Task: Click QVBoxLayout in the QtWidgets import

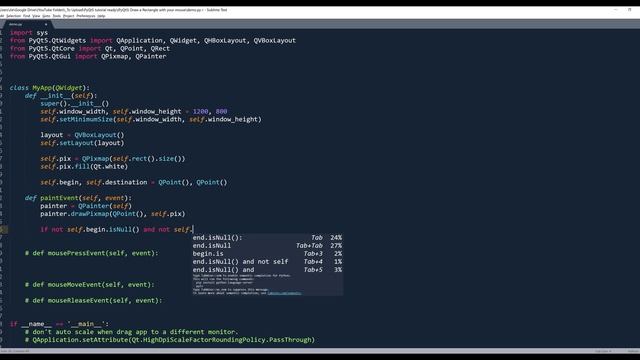Action: [x=275, y=40]
